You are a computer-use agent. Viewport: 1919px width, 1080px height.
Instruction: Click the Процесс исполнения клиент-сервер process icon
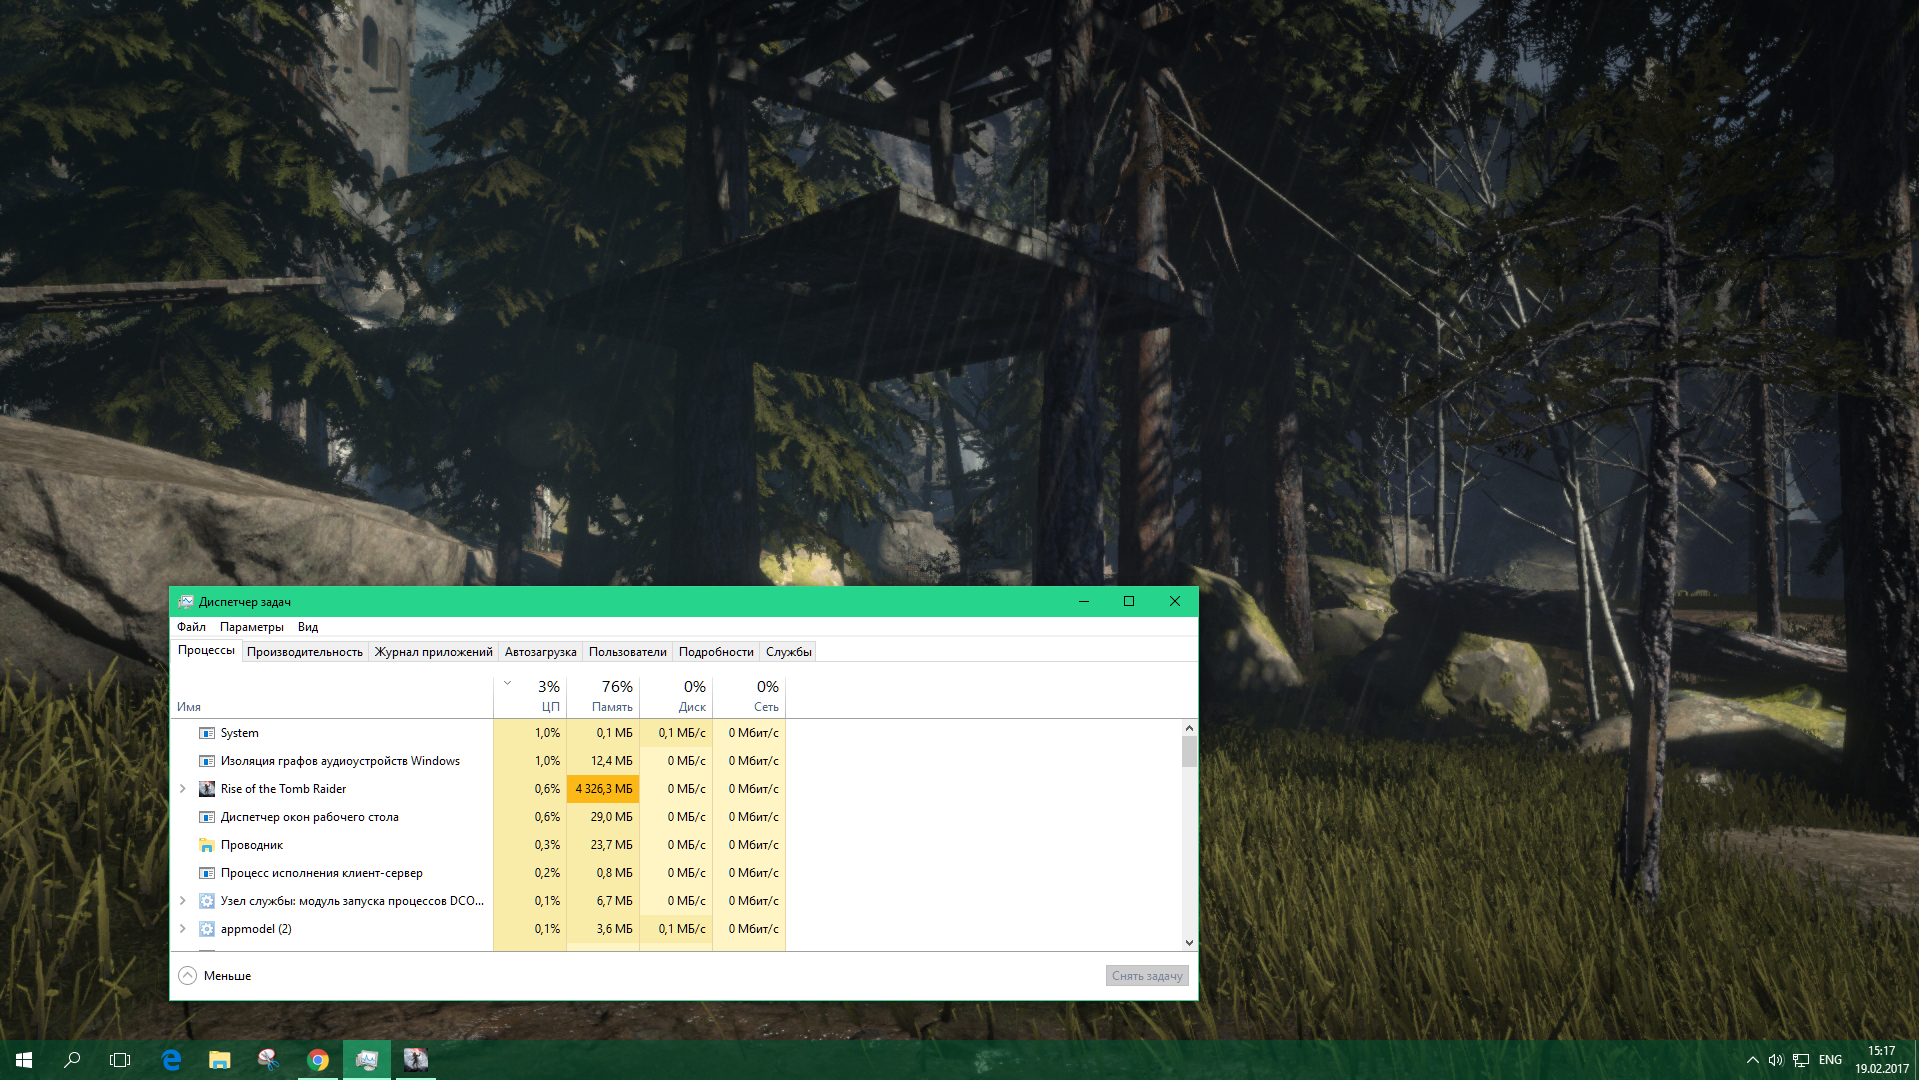coord(207,873)
